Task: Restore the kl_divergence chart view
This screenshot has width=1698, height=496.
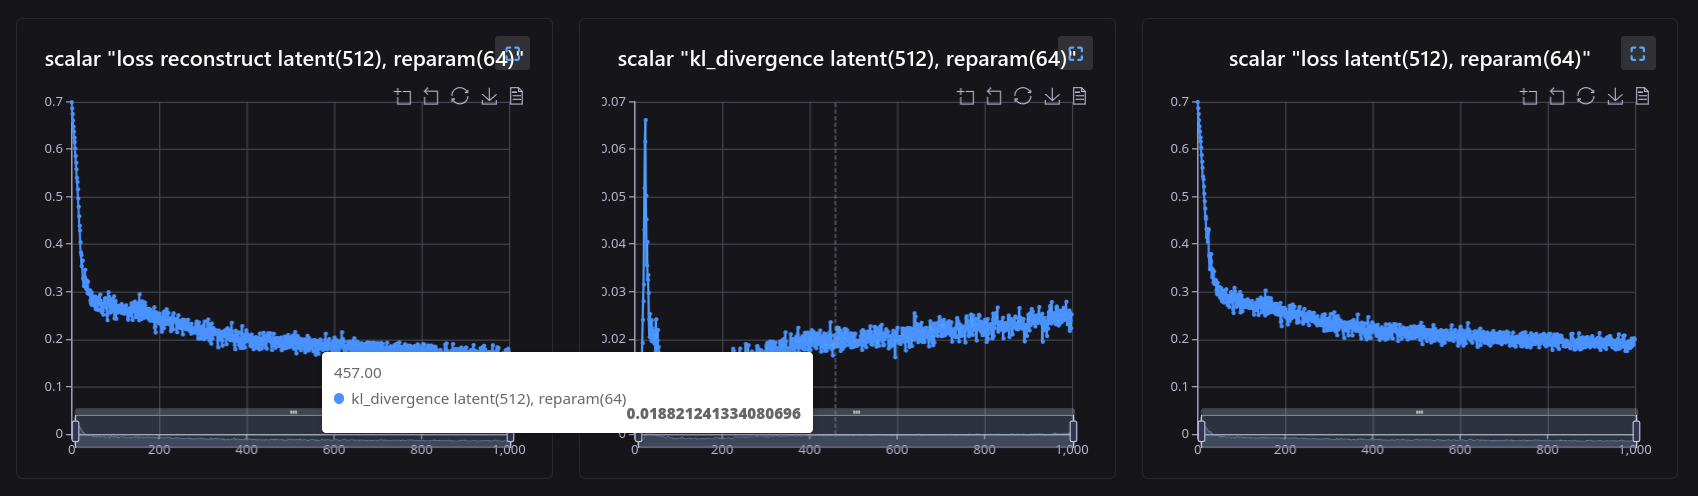Action: (x=1023, y=96)
